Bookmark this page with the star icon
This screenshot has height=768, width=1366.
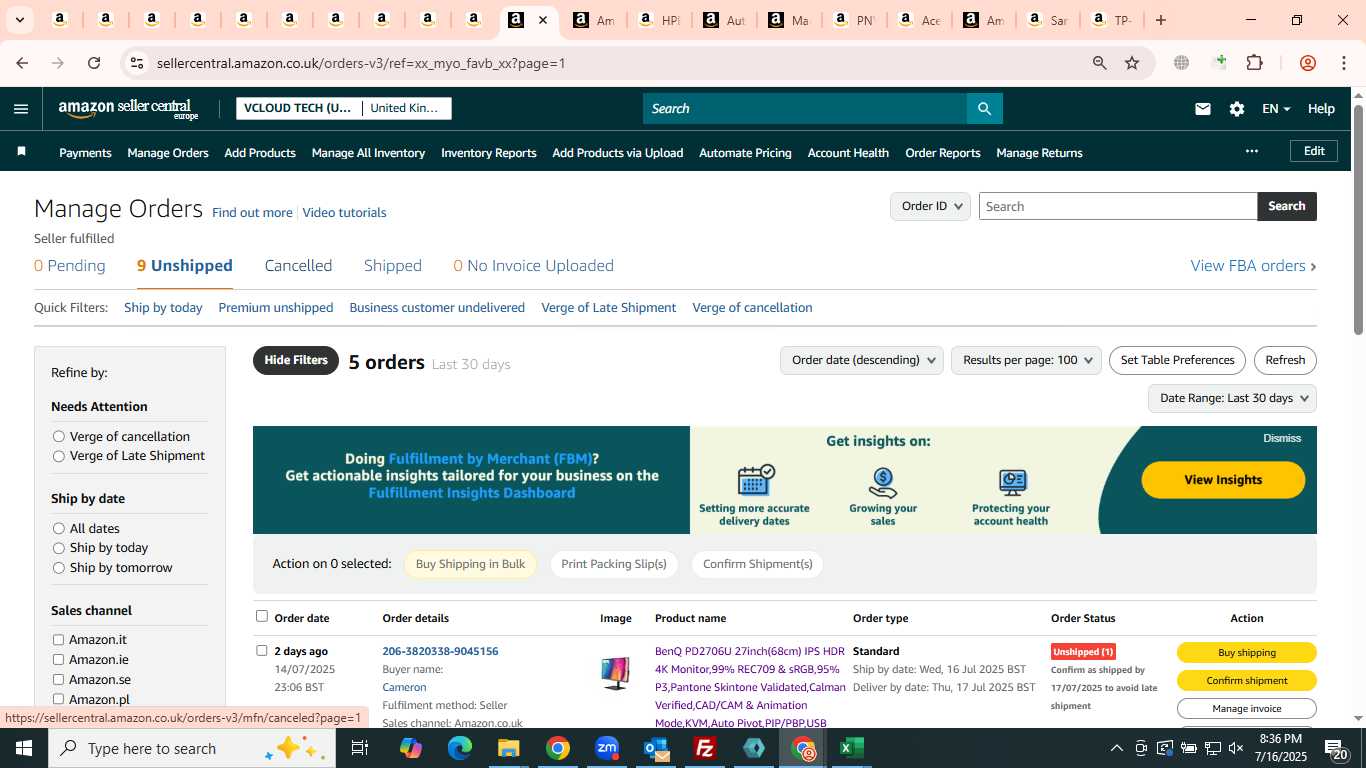pyautogui.click(x=1132, y=63)
